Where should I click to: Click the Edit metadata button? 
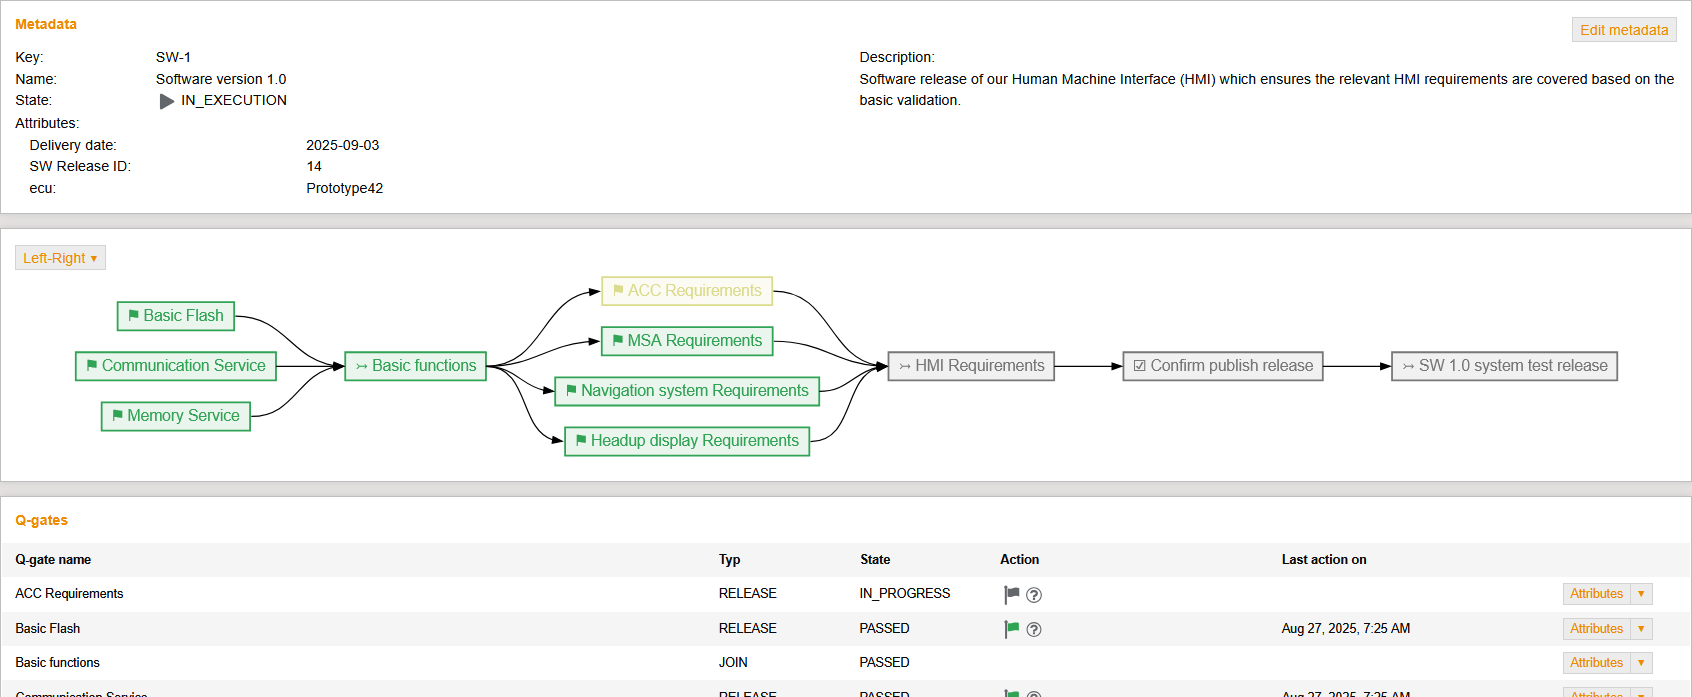coord(1623,30)
